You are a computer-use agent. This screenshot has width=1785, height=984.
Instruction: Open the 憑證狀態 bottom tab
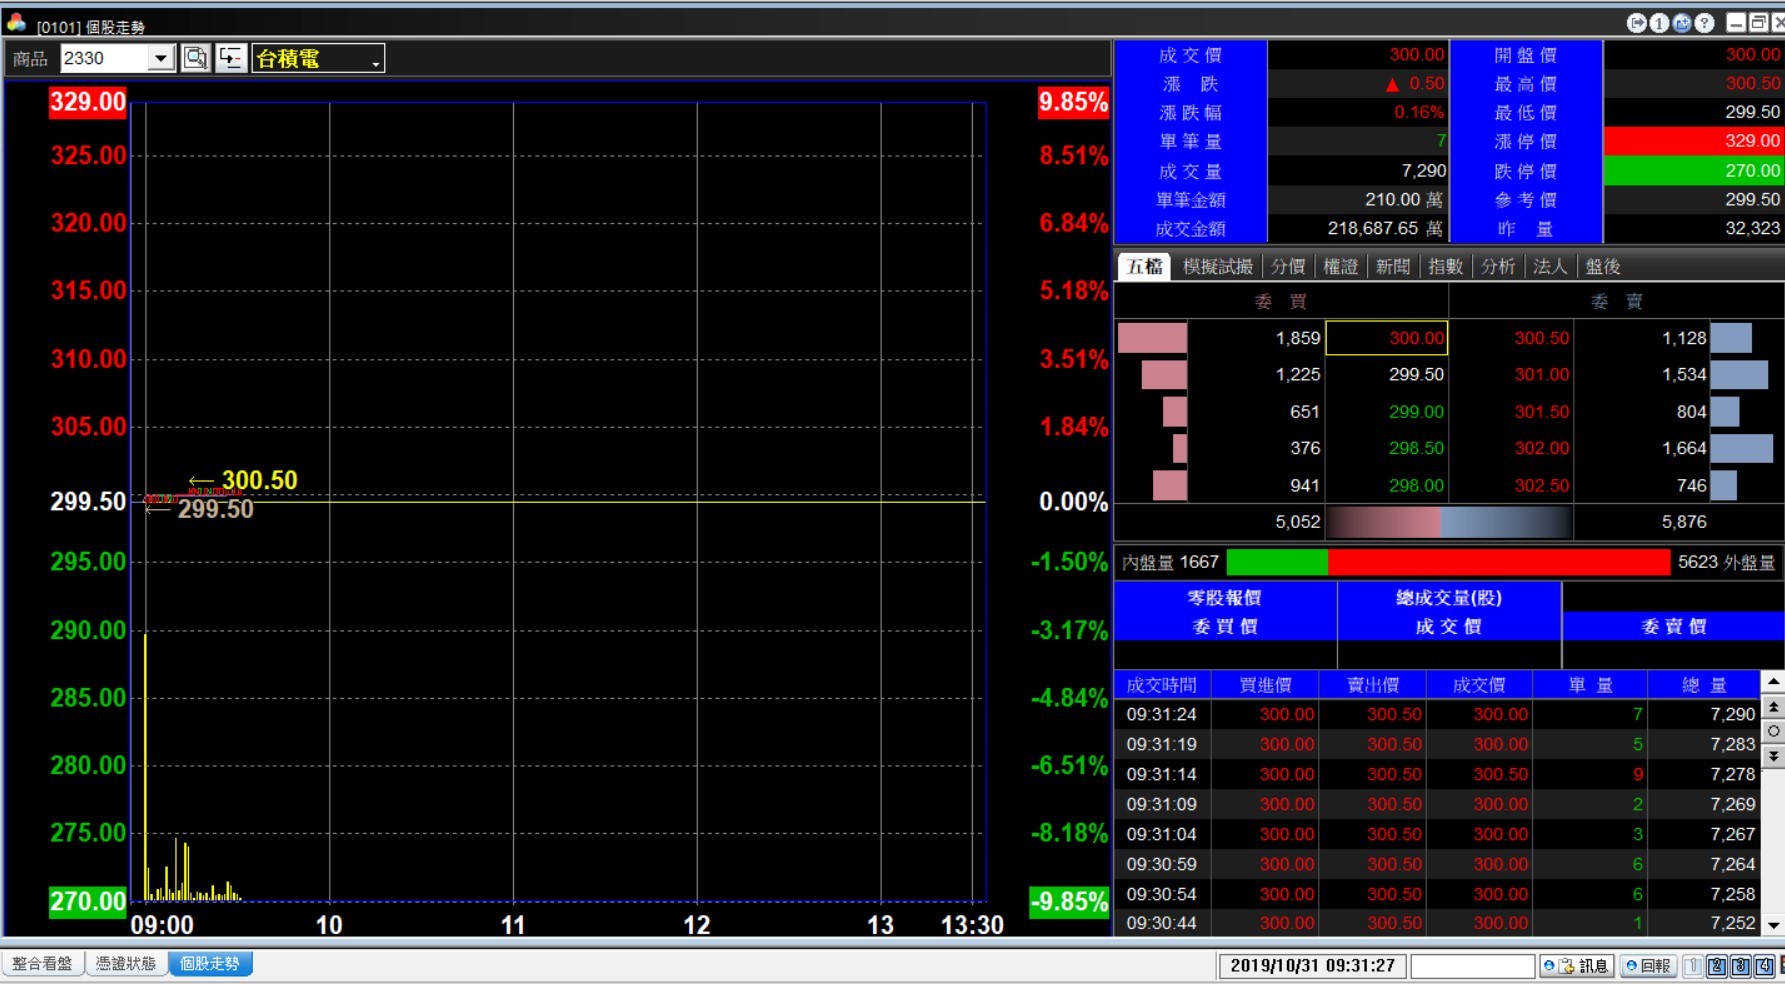pyautogui.click(x=126, y=964)
